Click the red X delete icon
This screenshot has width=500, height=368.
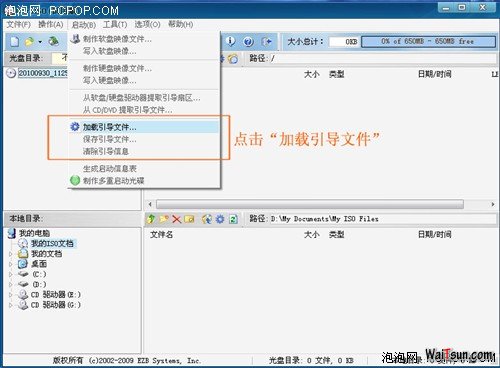click(x=176, y=219)
